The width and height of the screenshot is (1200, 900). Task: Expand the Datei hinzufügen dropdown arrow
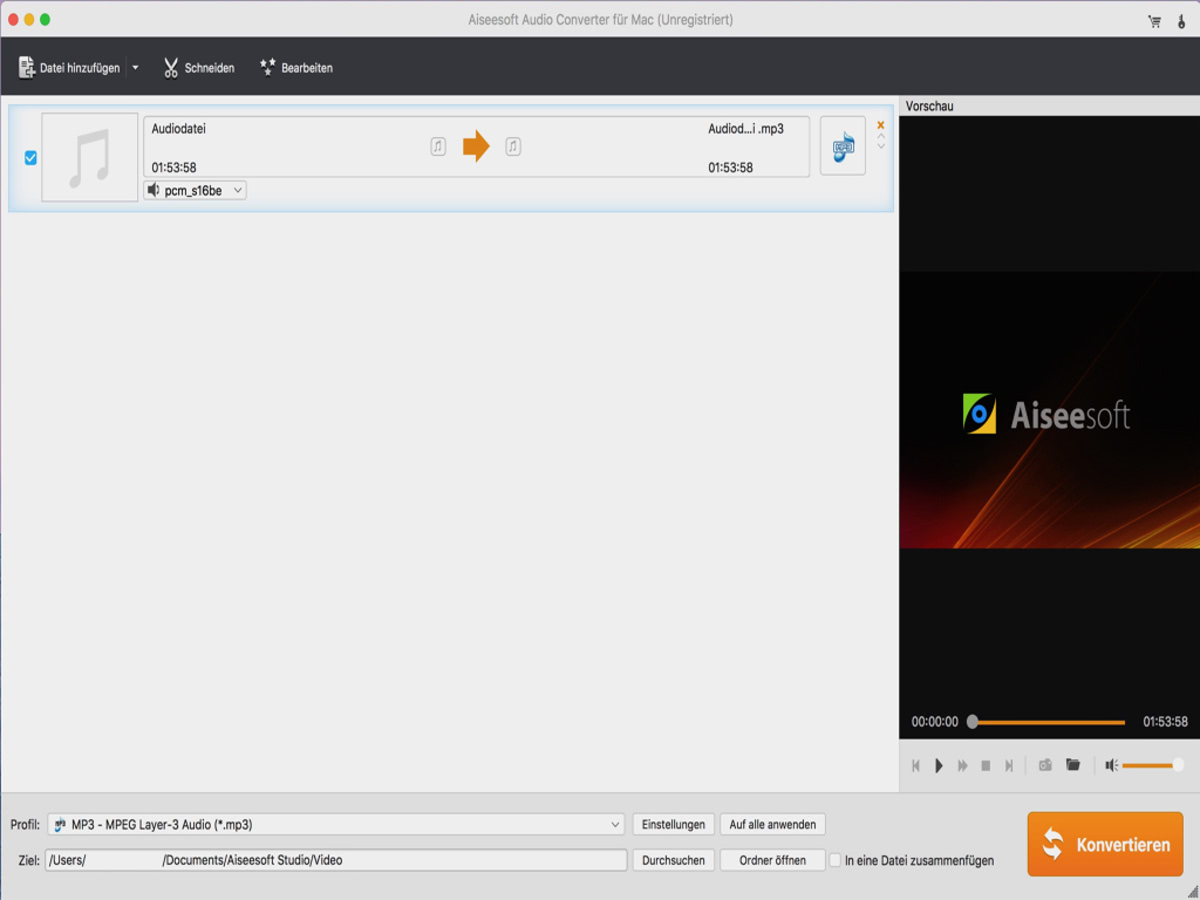tap(134, 67)
